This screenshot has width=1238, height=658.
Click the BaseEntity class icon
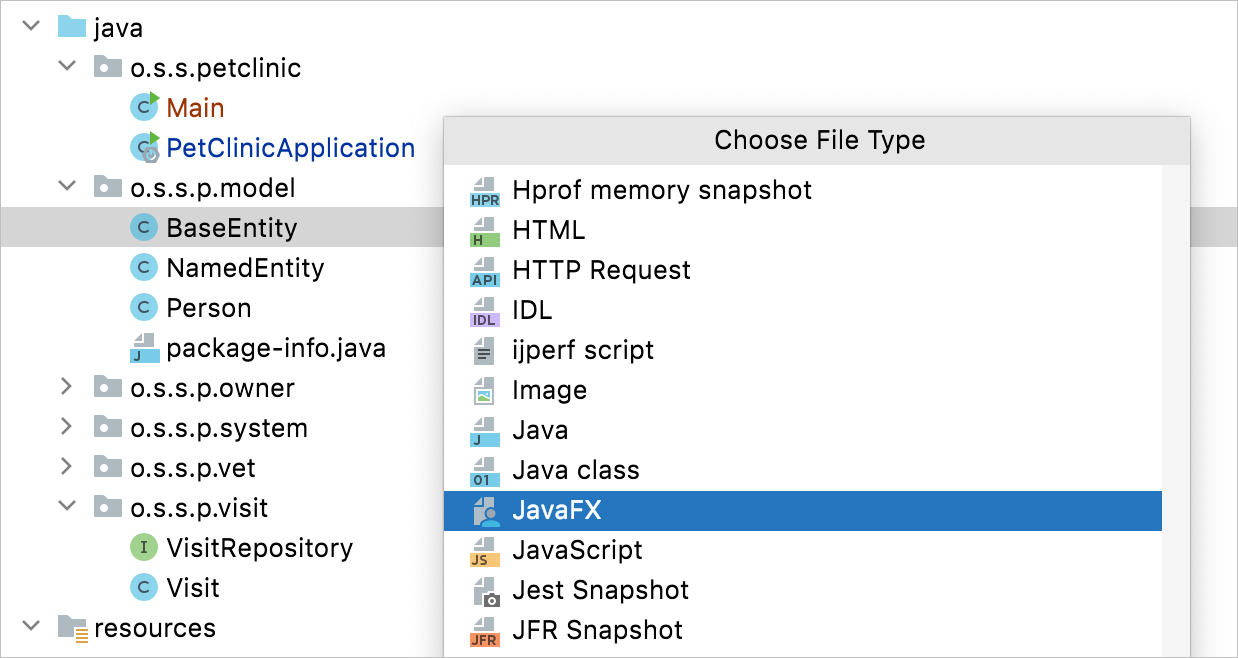(145, 228)
